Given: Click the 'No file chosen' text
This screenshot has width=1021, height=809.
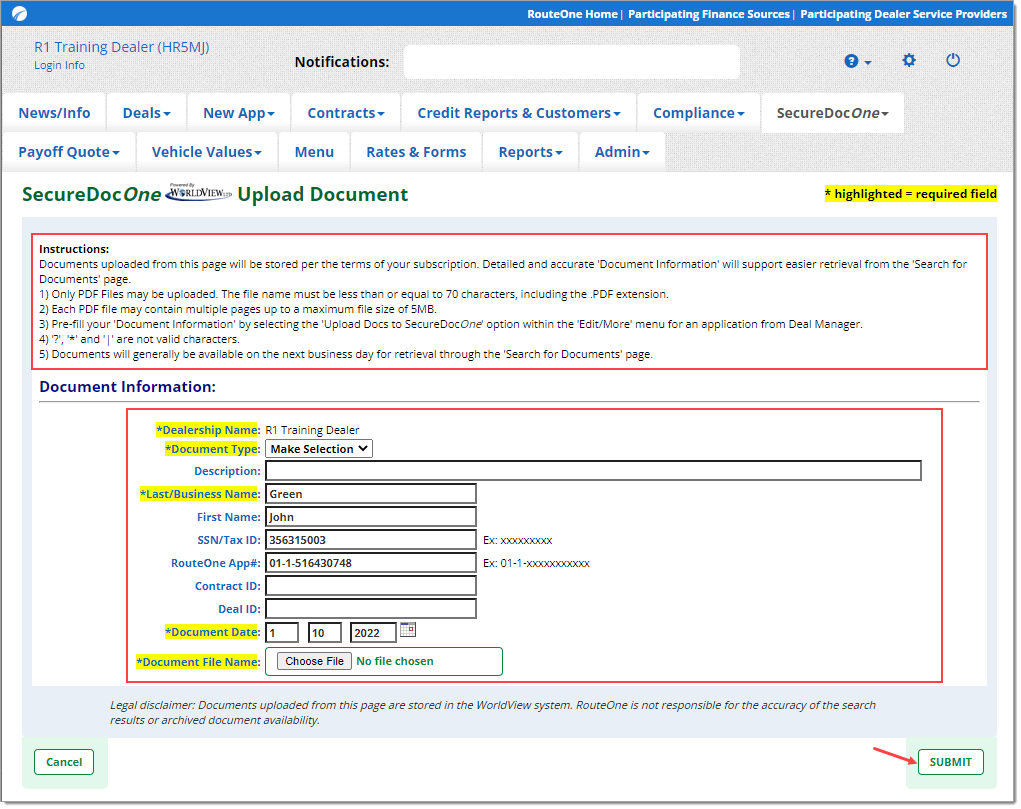Looking at the screenshot, I should (395, 661).
